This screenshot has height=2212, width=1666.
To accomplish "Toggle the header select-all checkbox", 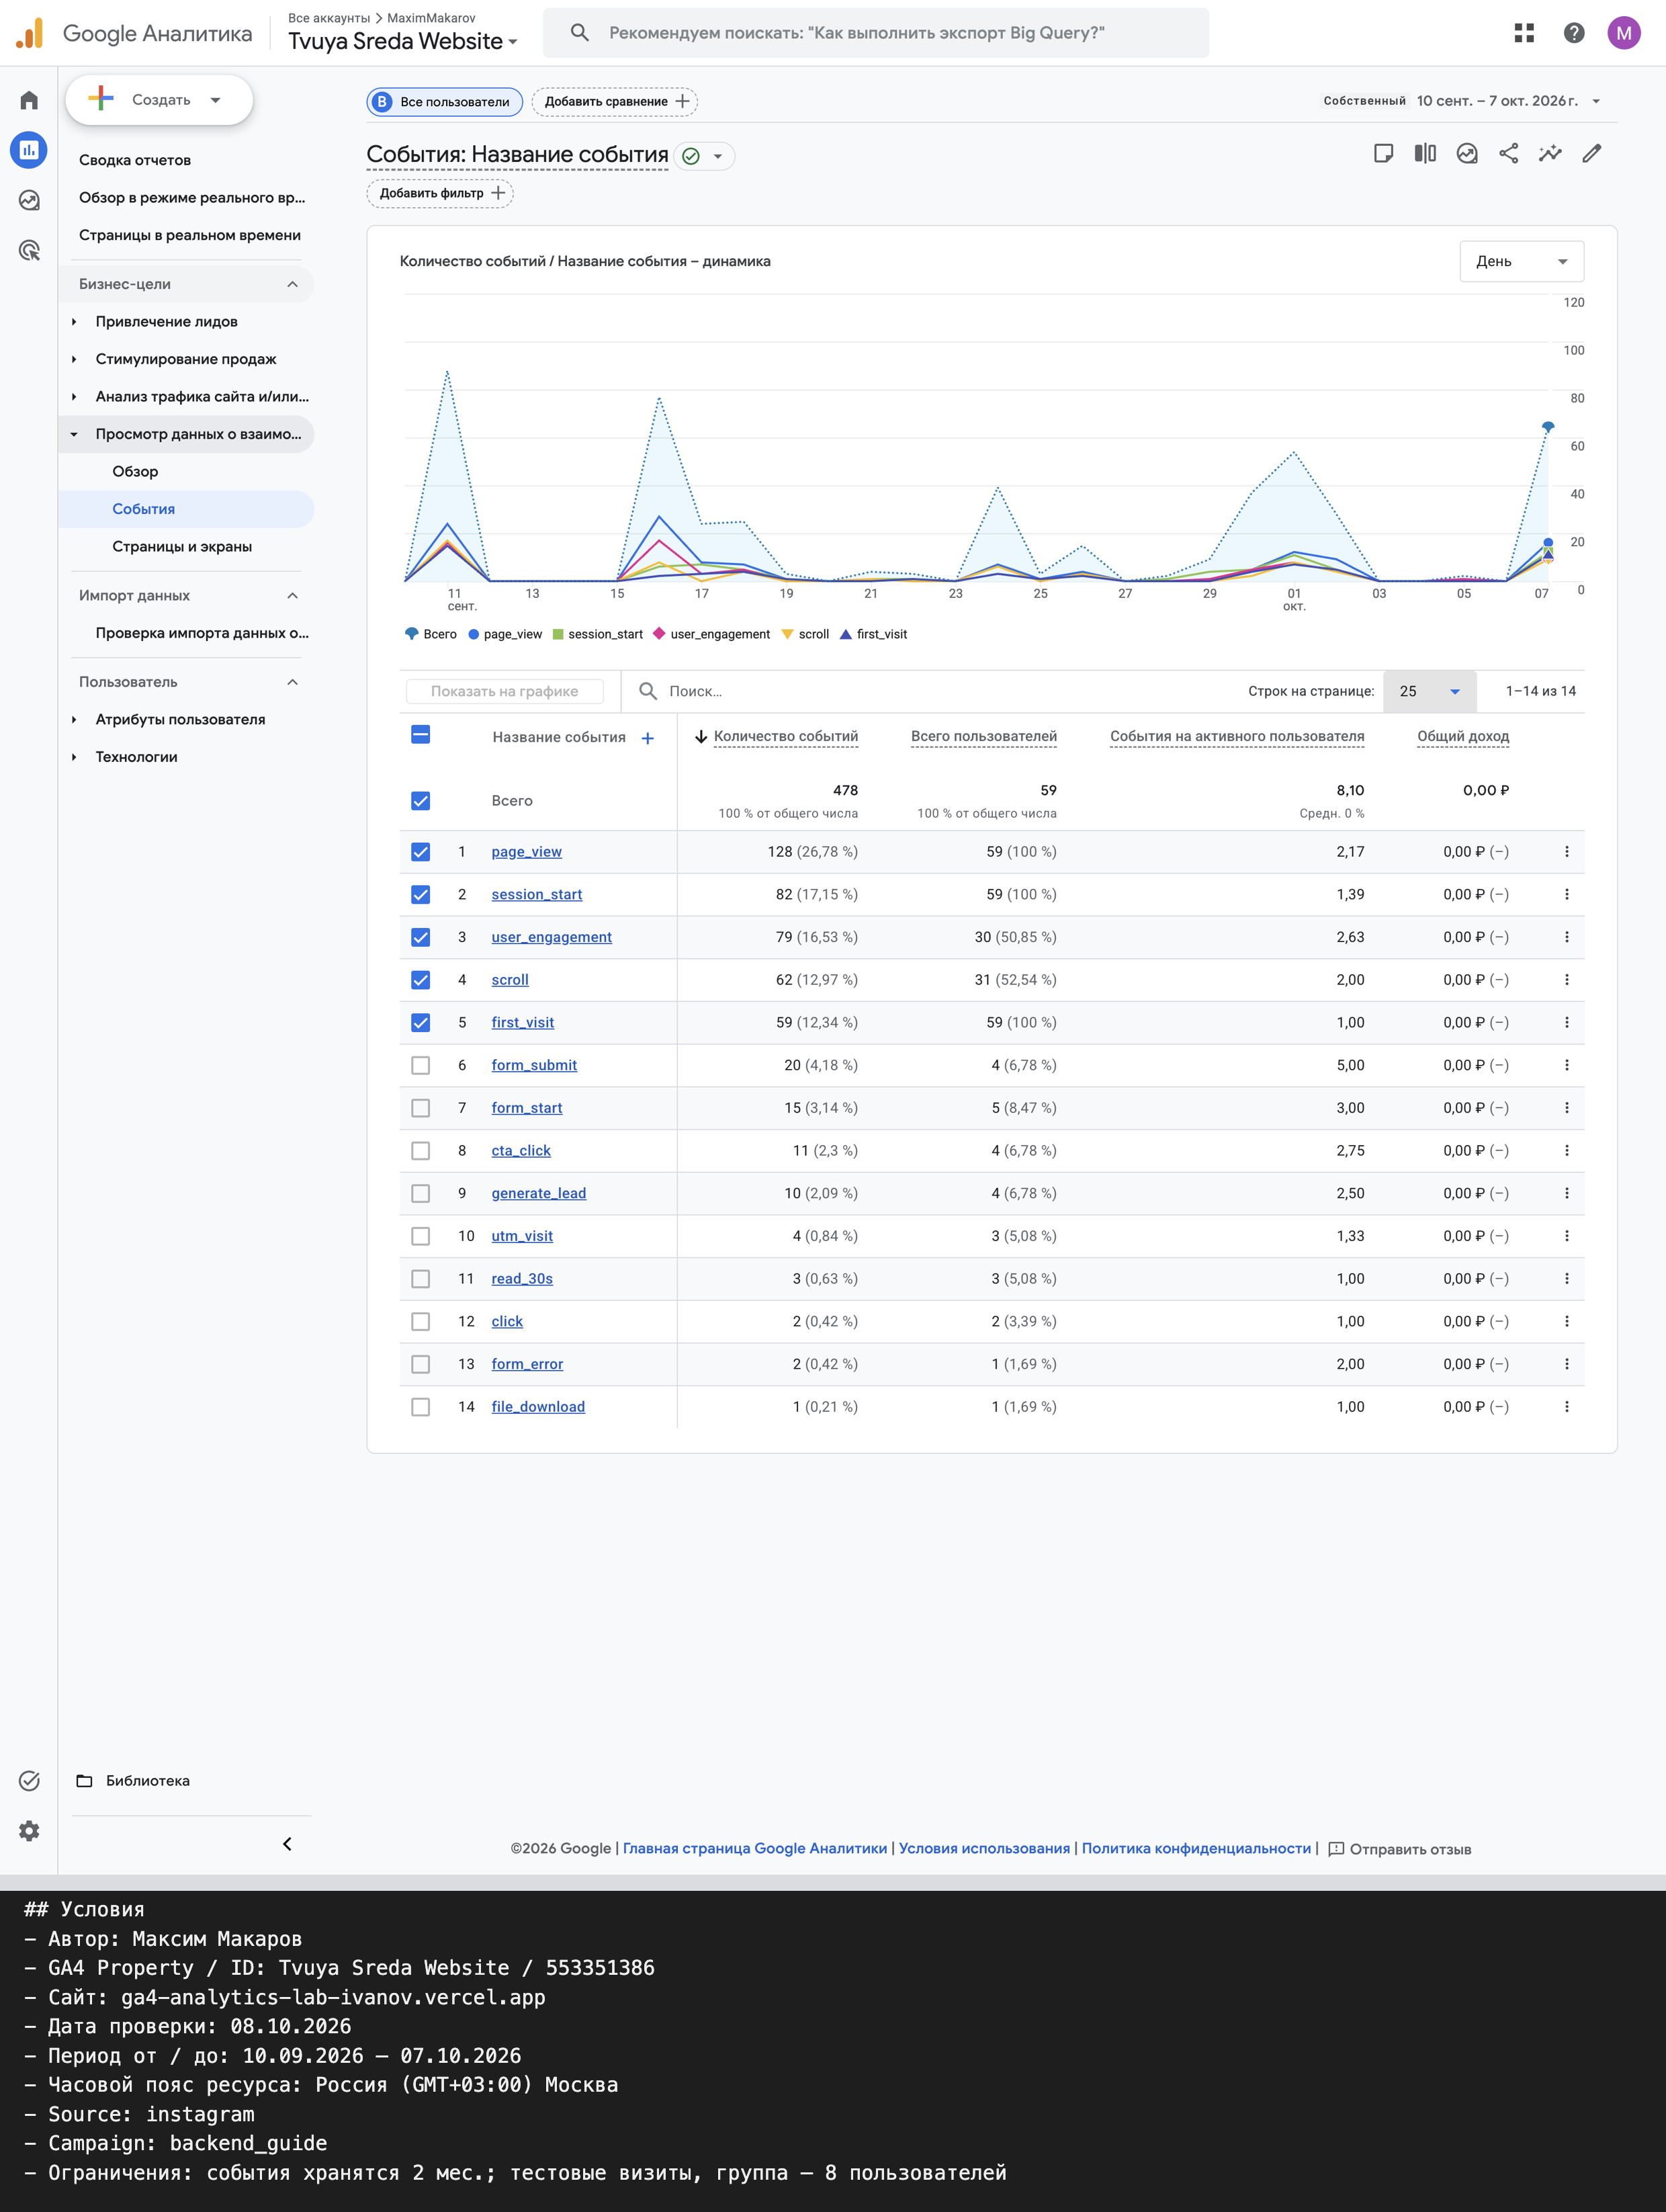I will tap(421, 735).
